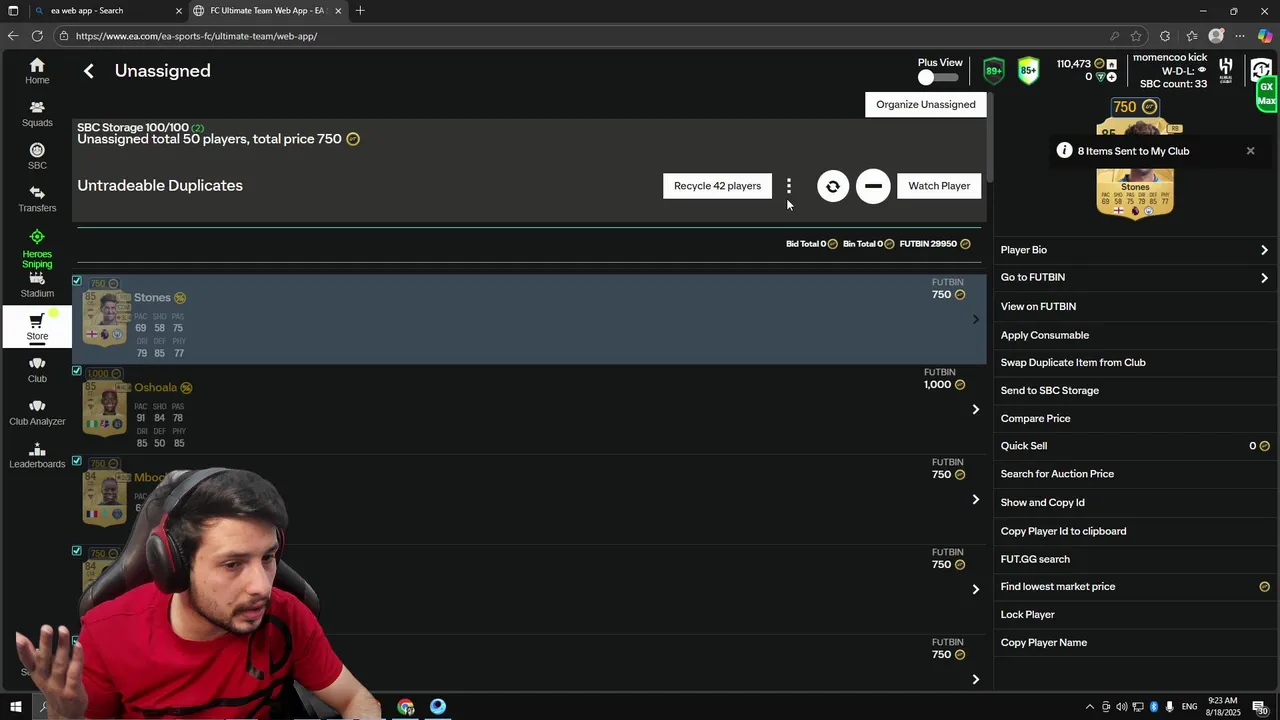1280x720 pixels.
Task: Expand the fourth player row arrow
Action: tap(976, 589)
